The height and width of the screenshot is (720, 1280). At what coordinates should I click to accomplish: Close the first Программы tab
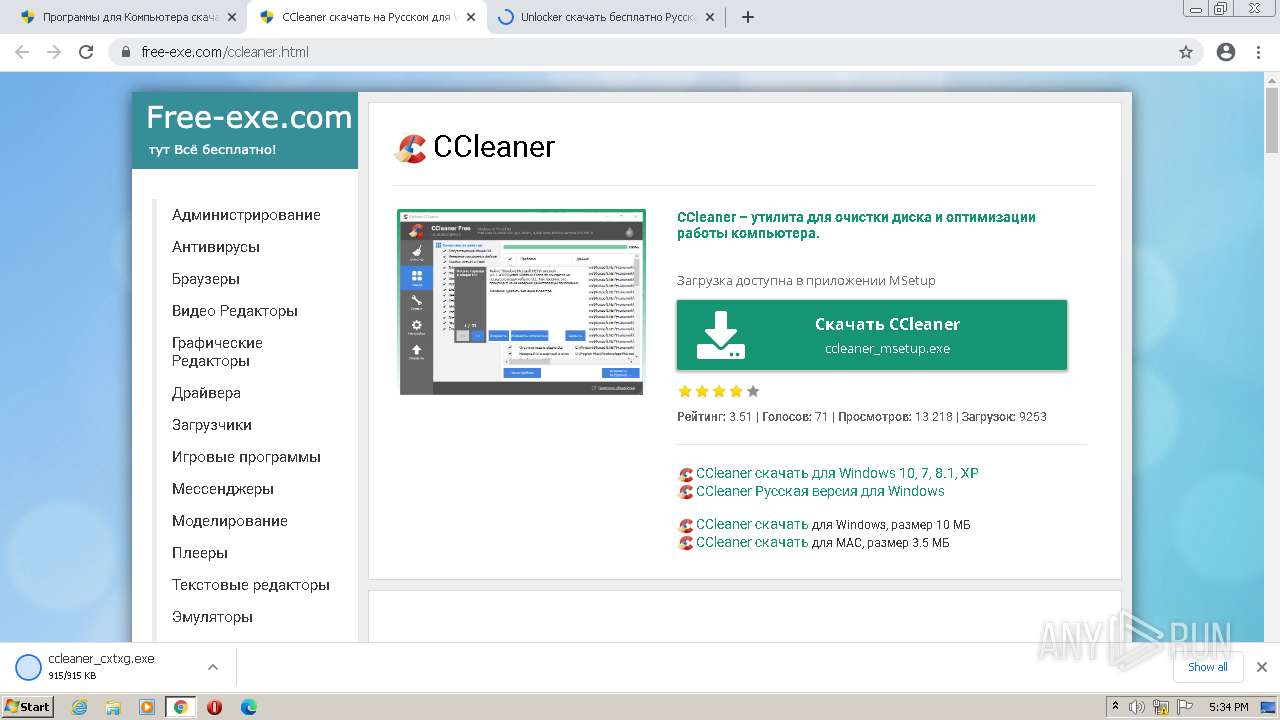click(x=232, y=17)
